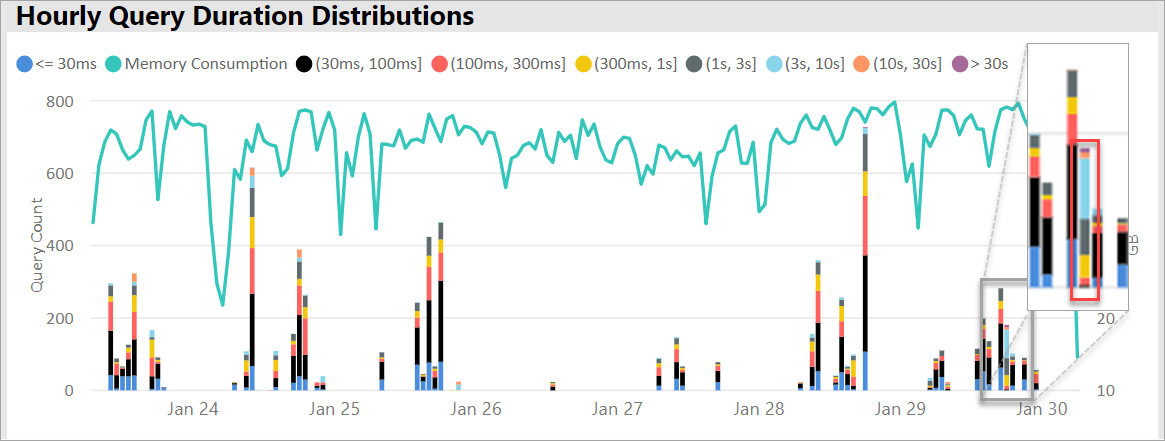Image resolution: width=1165 pixels, height=441 pixels.
Task: Click the 'Jan 29' x-axis label
Action: [x=899, y=408]
